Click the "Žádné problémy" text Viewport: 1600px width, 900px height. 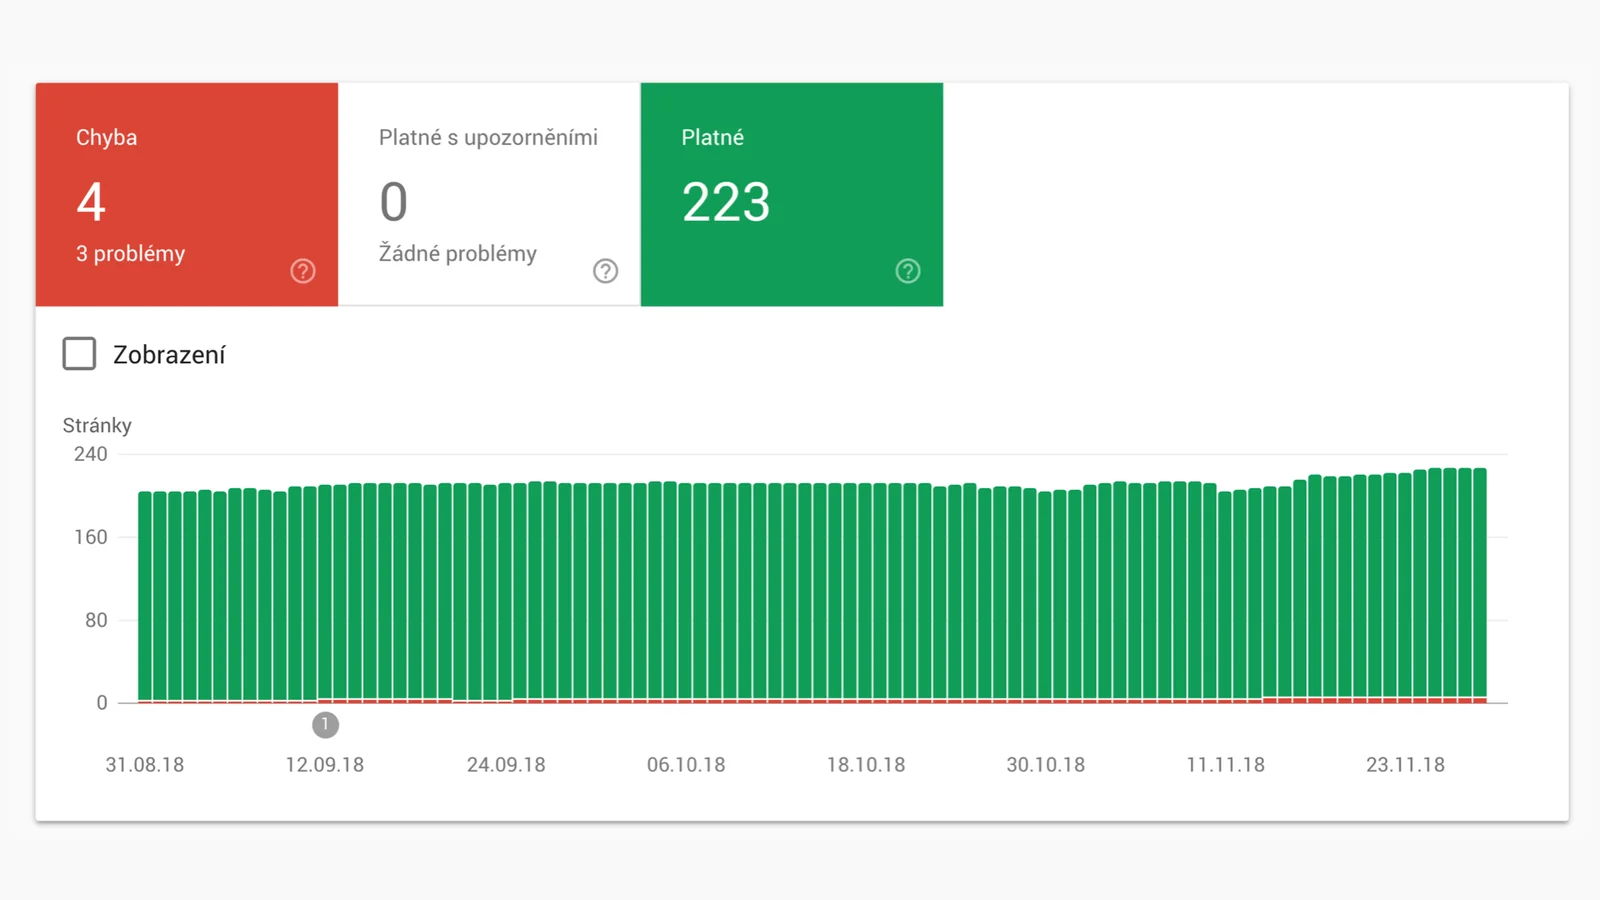point(458,254)
